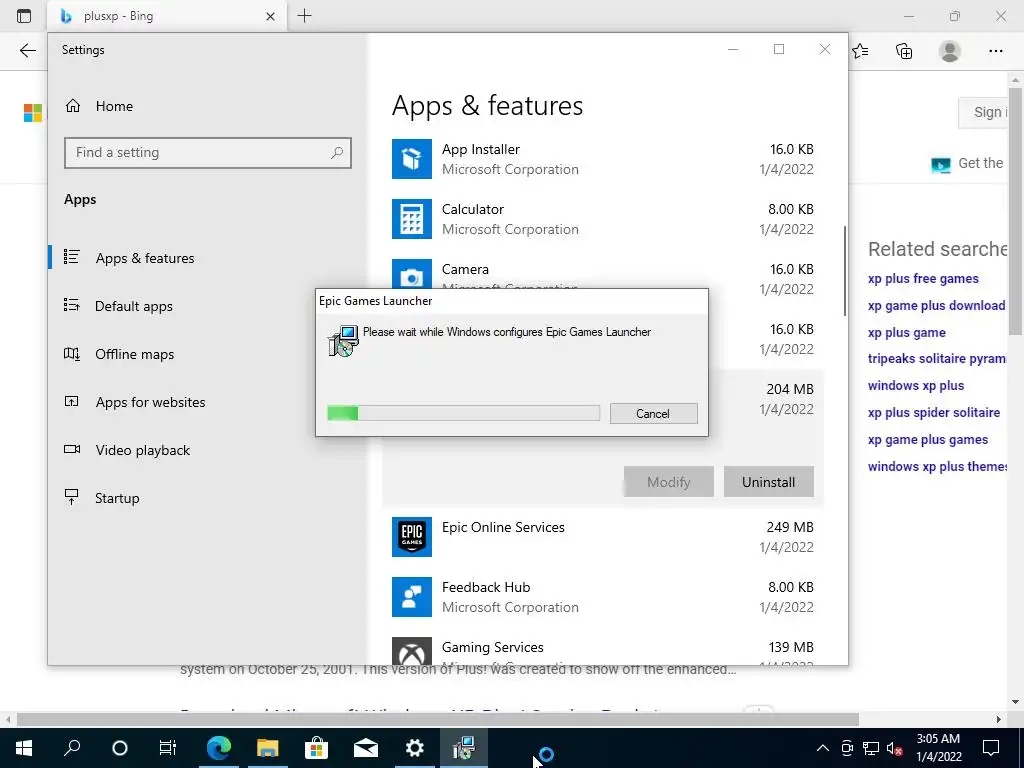Cancel the Epic Games Launcher configuration
Screen dimensions: 1024x768
point(653,413)
